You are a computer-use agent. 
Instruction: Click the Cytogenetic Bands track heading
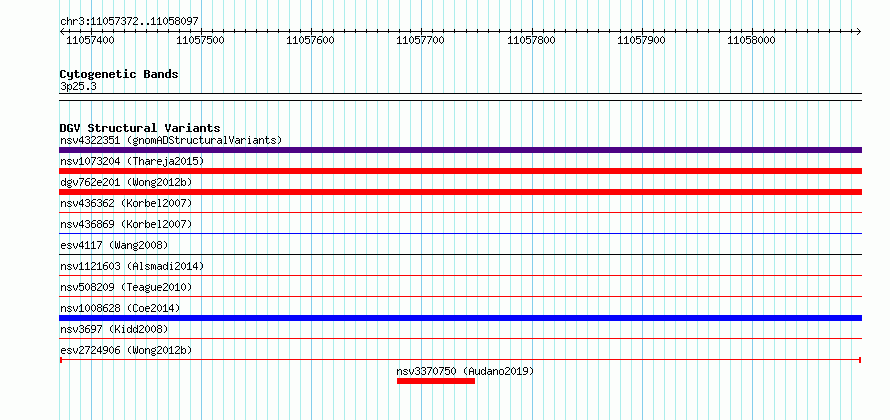119,74
